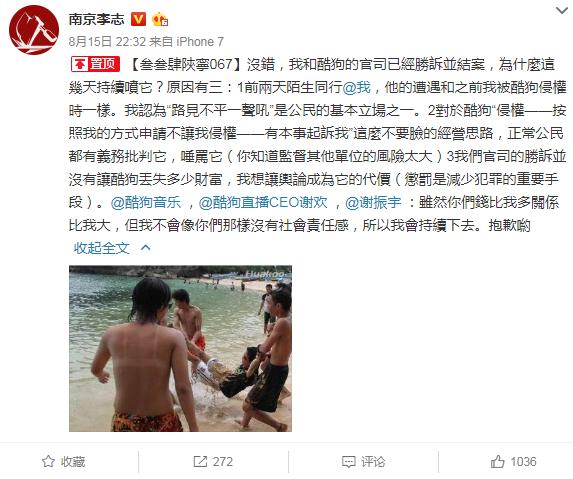Click the 来自 iPhone 7 source link
573x479 pixels.
[x=186, y=42]
